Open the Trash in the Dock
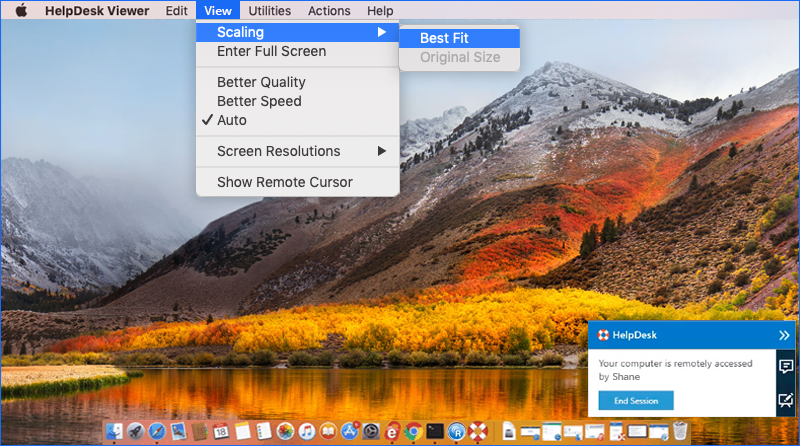The width and height of the screenshot is (800, 446). coord(679,432)
